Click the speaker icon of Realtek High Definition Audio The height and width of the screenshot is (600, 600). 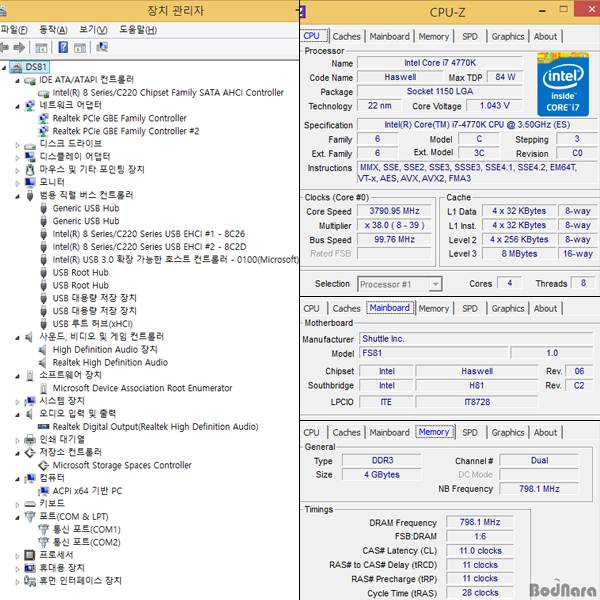click(x=43, y=362)
